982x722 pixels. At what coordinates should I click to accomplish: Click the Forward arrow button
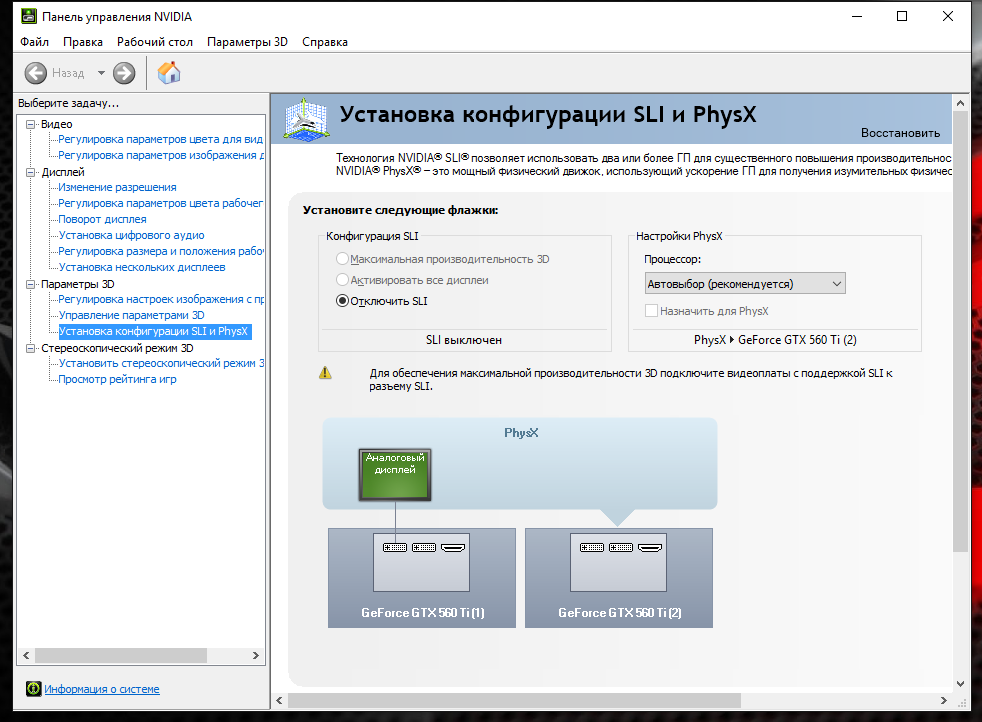click(x=124, y=73)
